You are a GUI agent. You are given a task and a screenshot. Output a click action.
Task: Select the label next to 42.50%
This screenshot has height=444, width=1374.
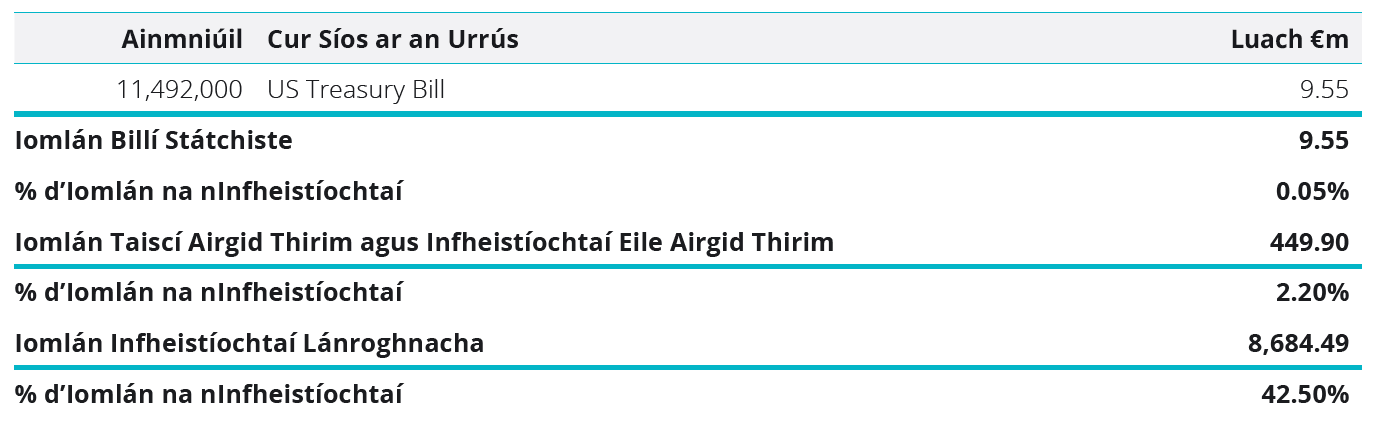tap(209, 395)
